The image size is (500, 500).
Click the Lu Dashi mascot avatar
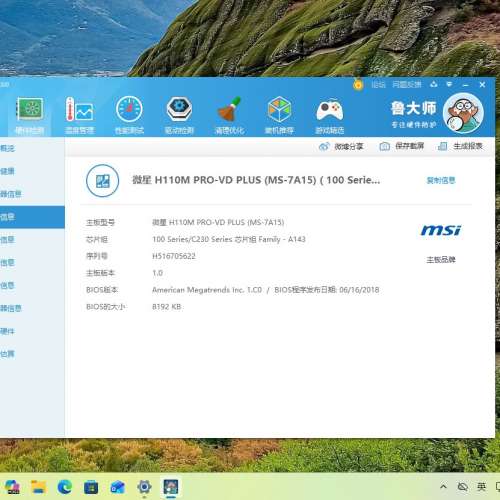pyautogui.click(x=463, y=113)
